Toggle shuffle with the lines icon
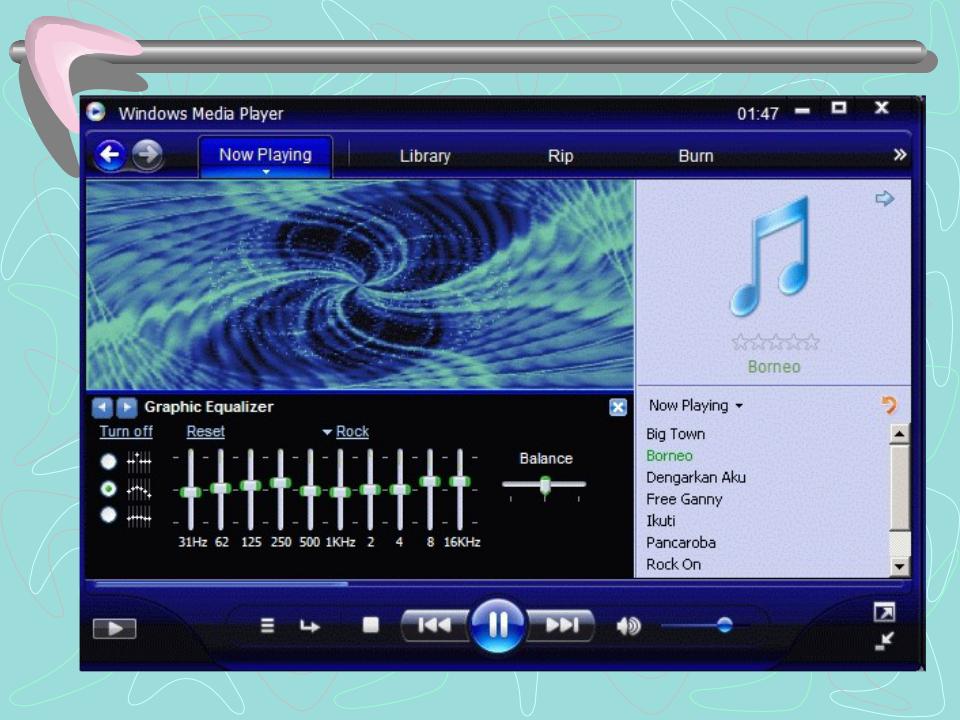This screenshot has height=720, width=960. coord(268,626)
